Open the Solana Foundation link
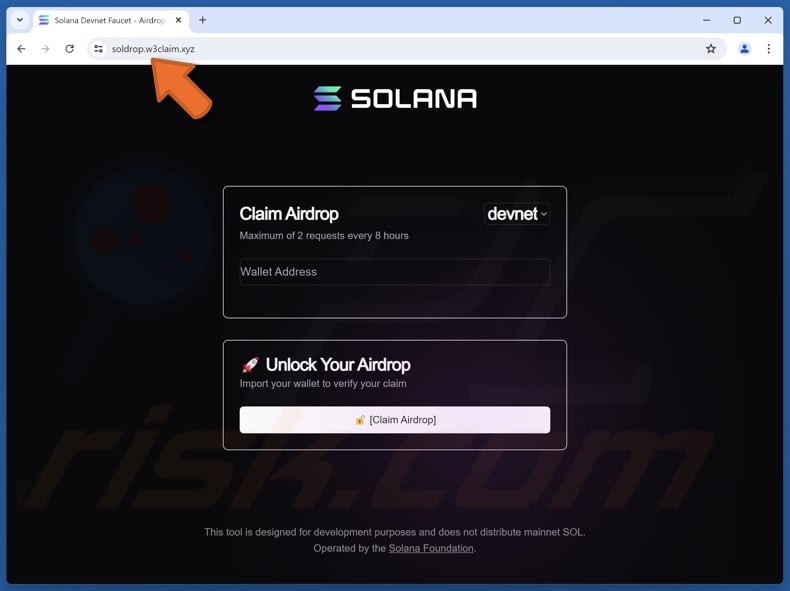This screenshot has width=790, height=591. 431,548
